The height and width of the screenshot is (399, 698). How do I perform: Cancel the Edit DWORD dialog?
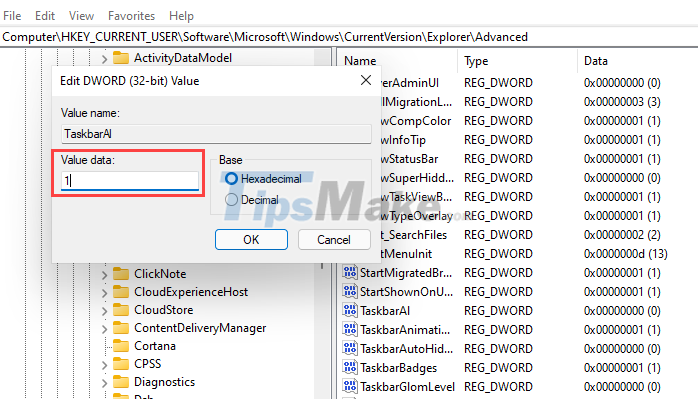point(334,240)
